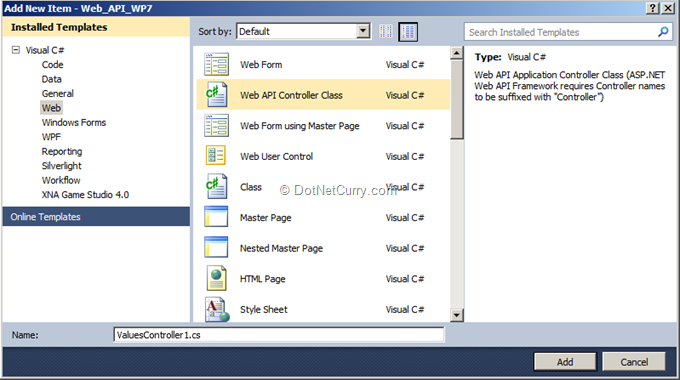This screenshot has width=680, height=380.
Task: Select the 'Master Page' template name
Action: 265,217
